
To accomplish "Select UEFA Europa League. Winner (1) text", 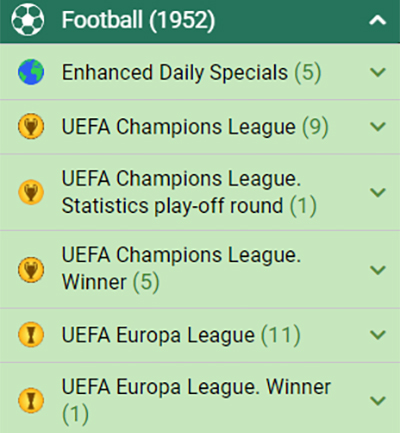I will click(196, 400).
